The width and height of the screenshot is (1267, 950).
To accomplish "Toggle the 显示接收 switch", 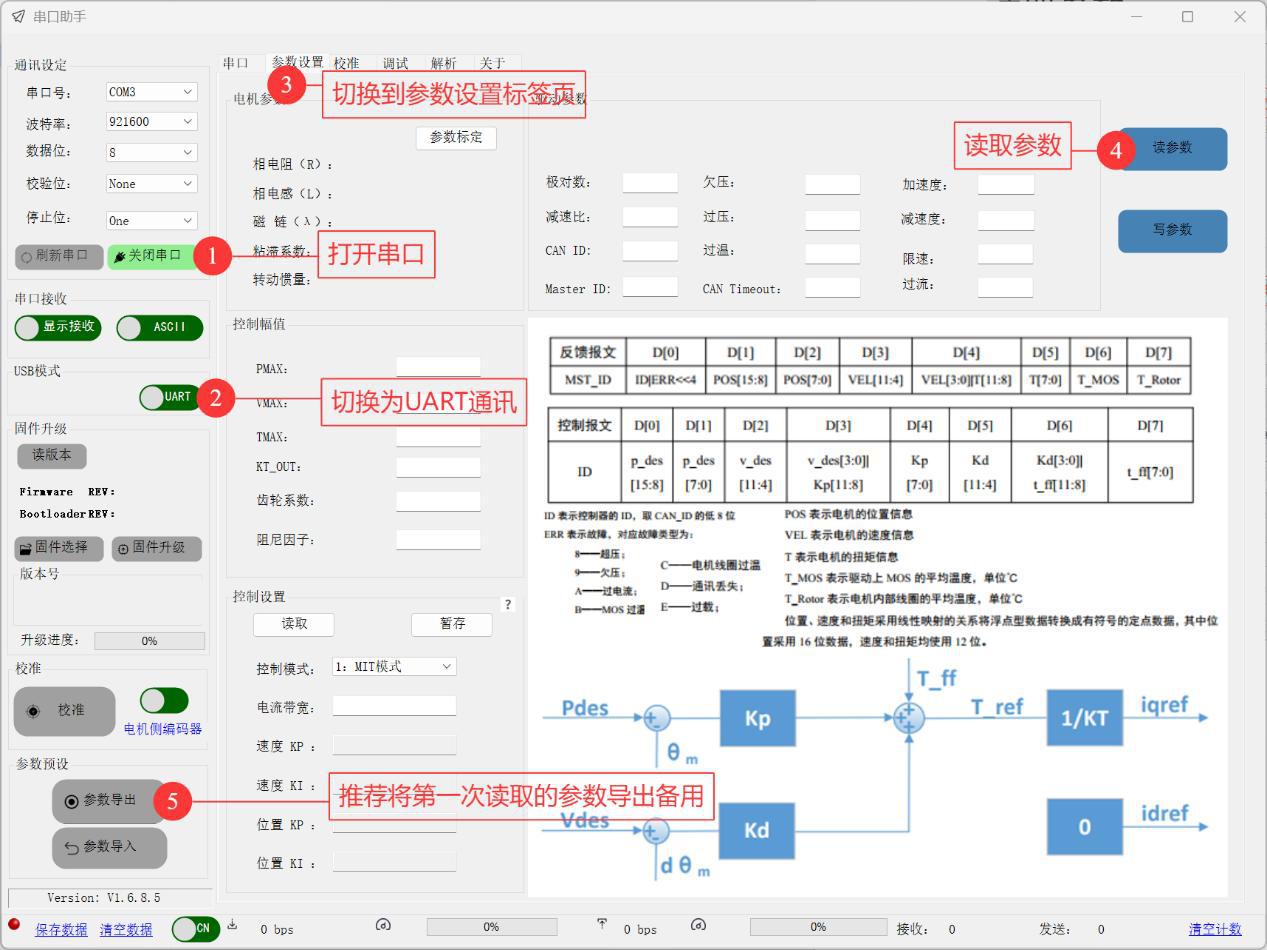I will [x=58, y=327].
